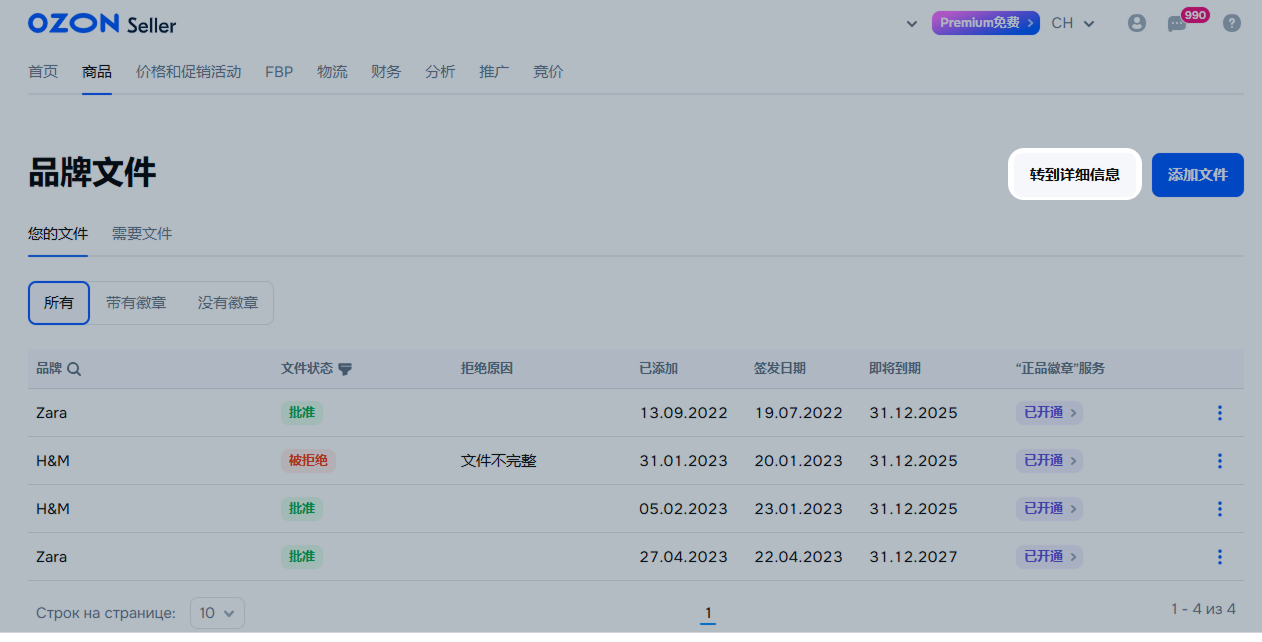Select the 没有徽章 filter option
This screenshot has width=1262, height=642.
(x=228, y=303)
